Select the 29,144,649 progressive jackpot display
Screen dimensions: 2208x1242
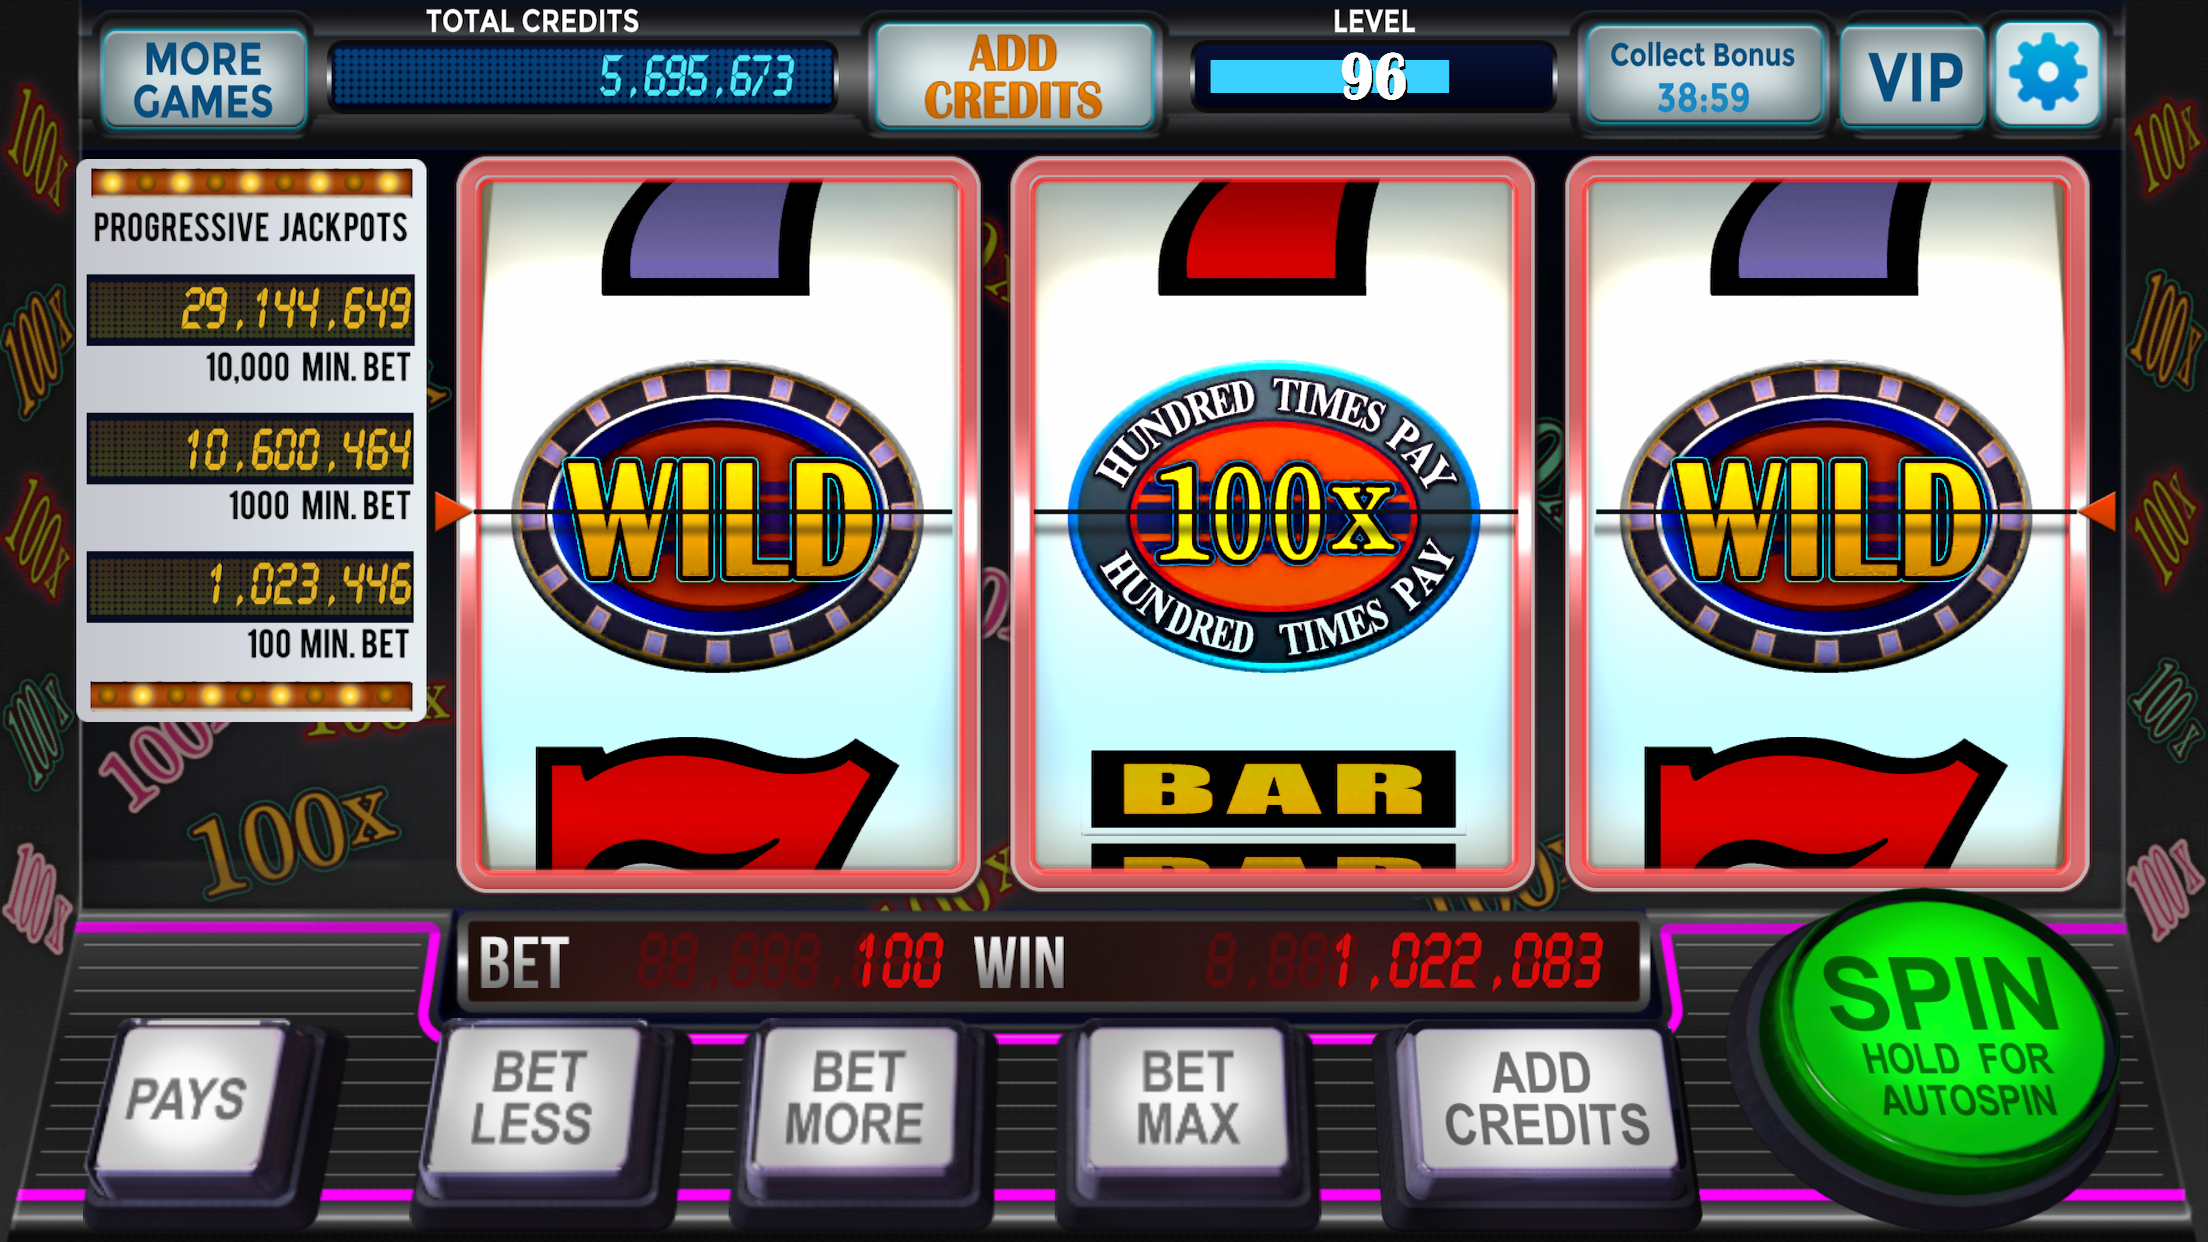click(250, 309)
